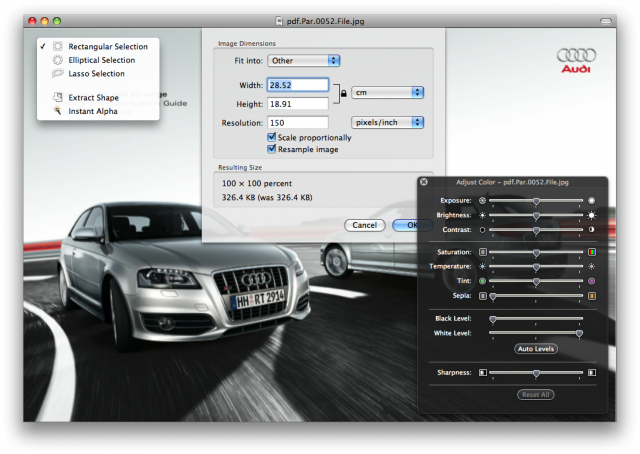Click the Exposure slider handle
This screenshot has height=454, width=640.
click(x=536, y=201)
